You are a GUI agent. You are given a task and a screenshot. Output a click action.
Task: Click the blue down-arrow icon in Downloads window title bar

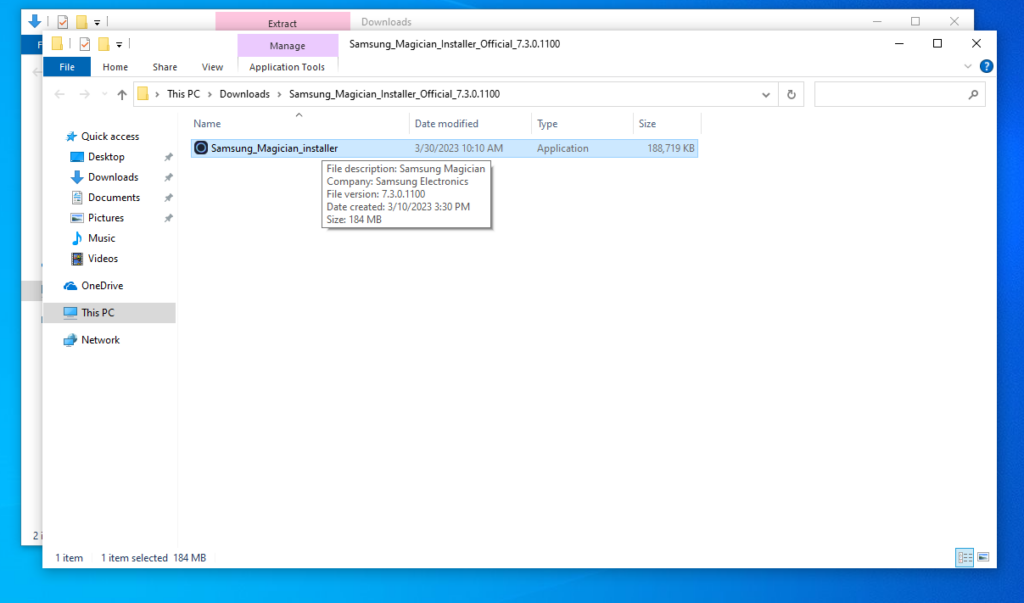point(35,22)
